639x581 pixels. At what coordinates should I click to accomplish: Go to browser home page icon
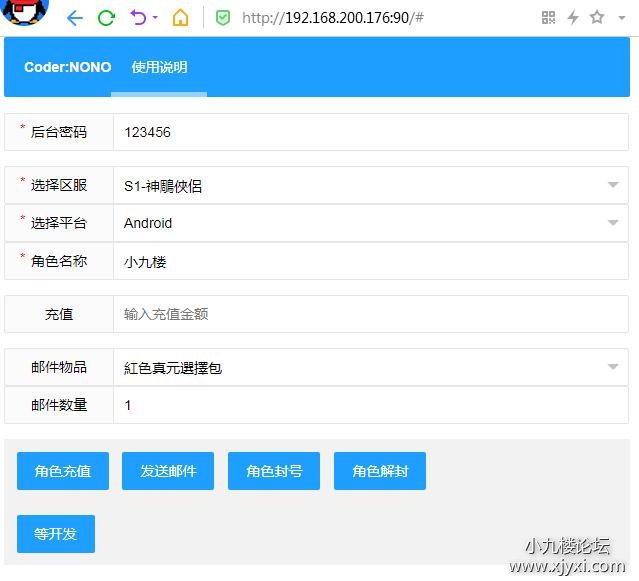pyautogui.click(x=180, y=18)
